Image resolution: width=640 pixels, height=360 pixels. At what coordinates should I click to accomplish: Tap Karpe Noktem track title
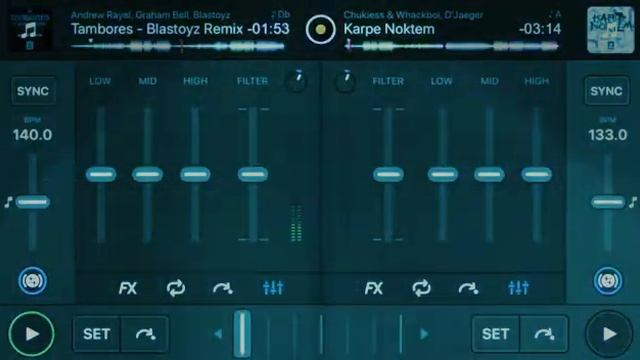[389, 29]
